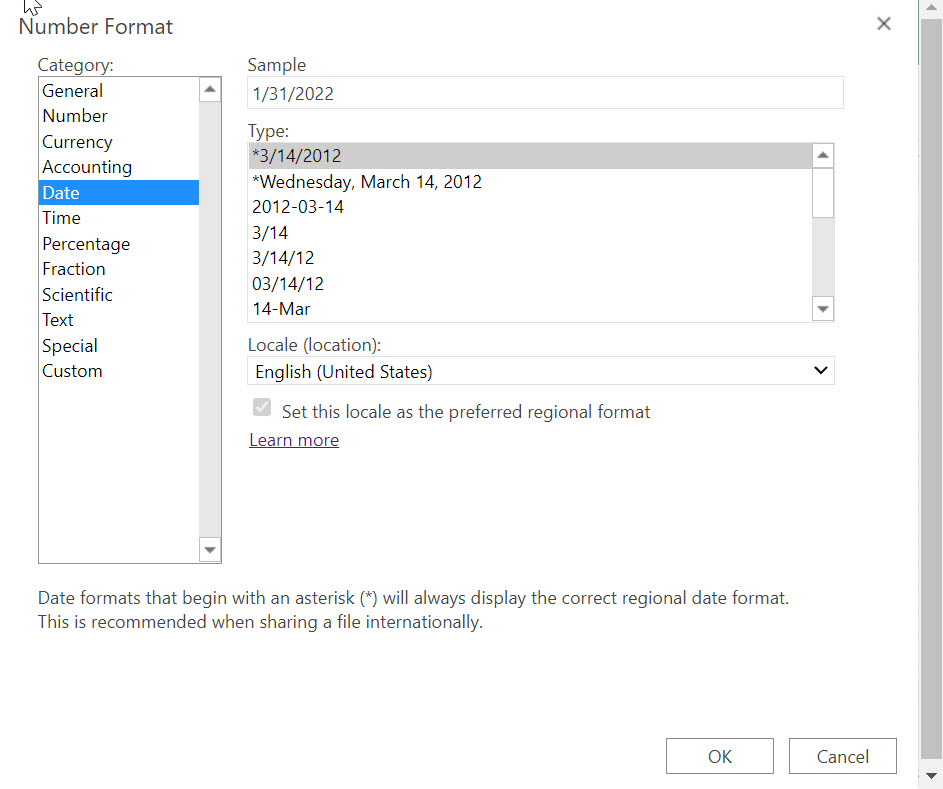The width and height of the screenshot is (943, 789).
Task: Select the Time category
Action: [61, 217]
